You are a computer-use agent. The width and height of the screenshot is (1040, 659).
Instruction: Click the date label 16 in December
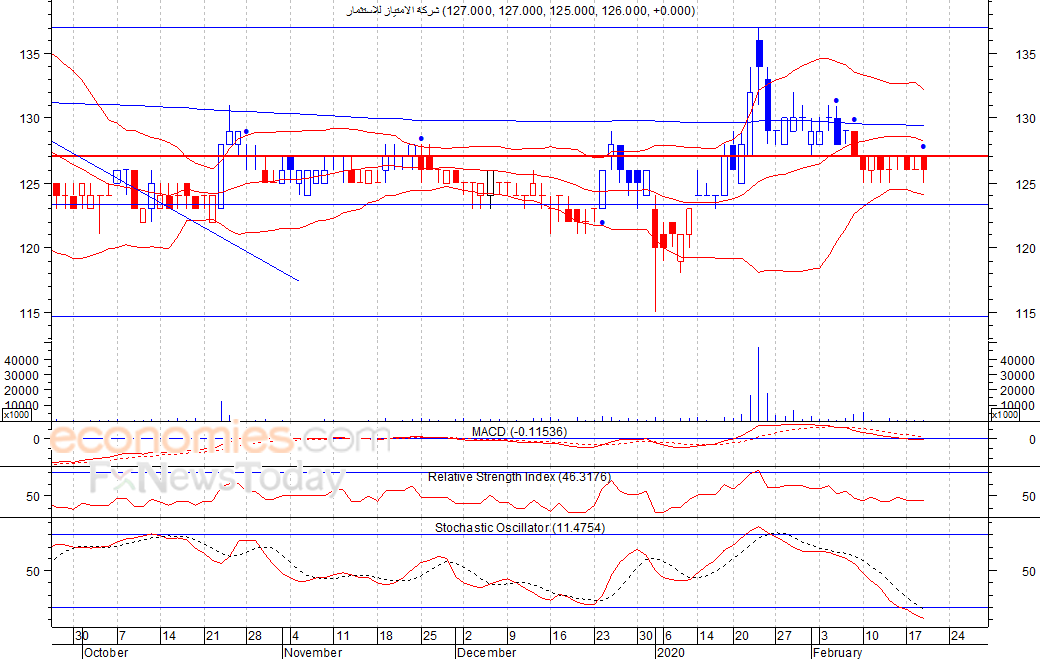560,636
